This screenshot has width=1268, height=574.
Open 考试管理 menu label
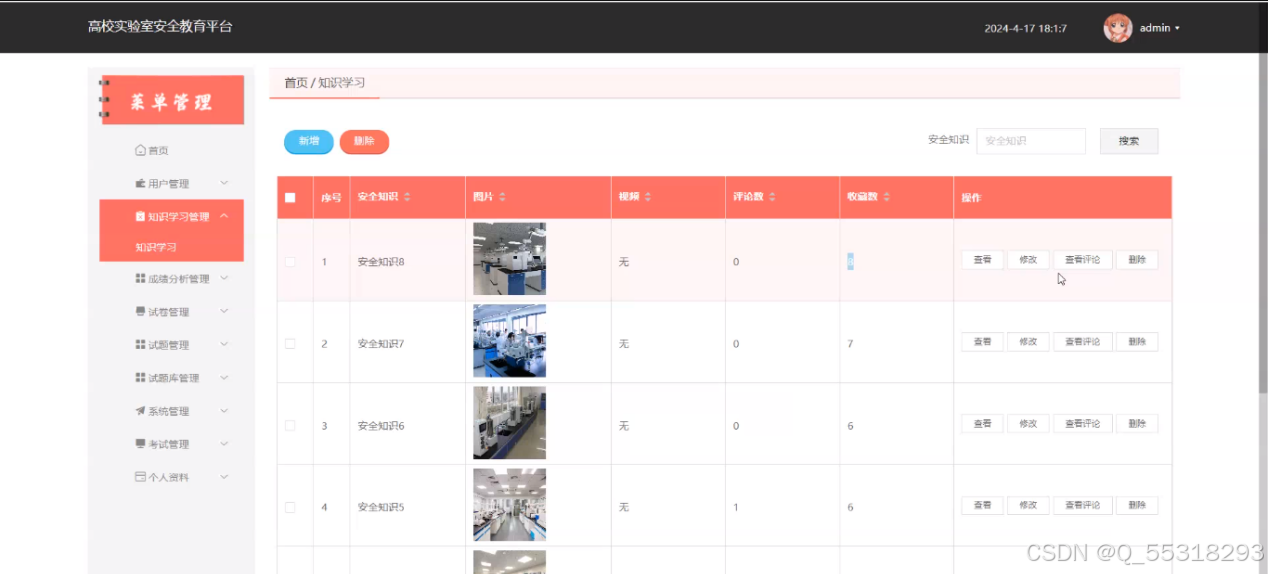pyautogui.click(x=168, y=444)
